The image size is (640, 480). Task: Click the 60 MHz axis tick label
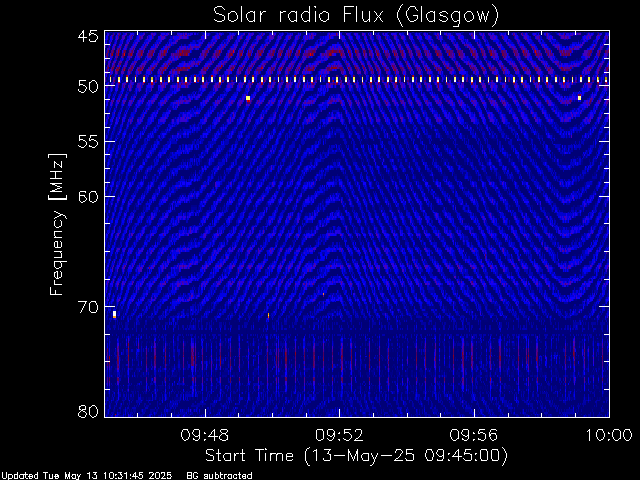tap(88, 197)
